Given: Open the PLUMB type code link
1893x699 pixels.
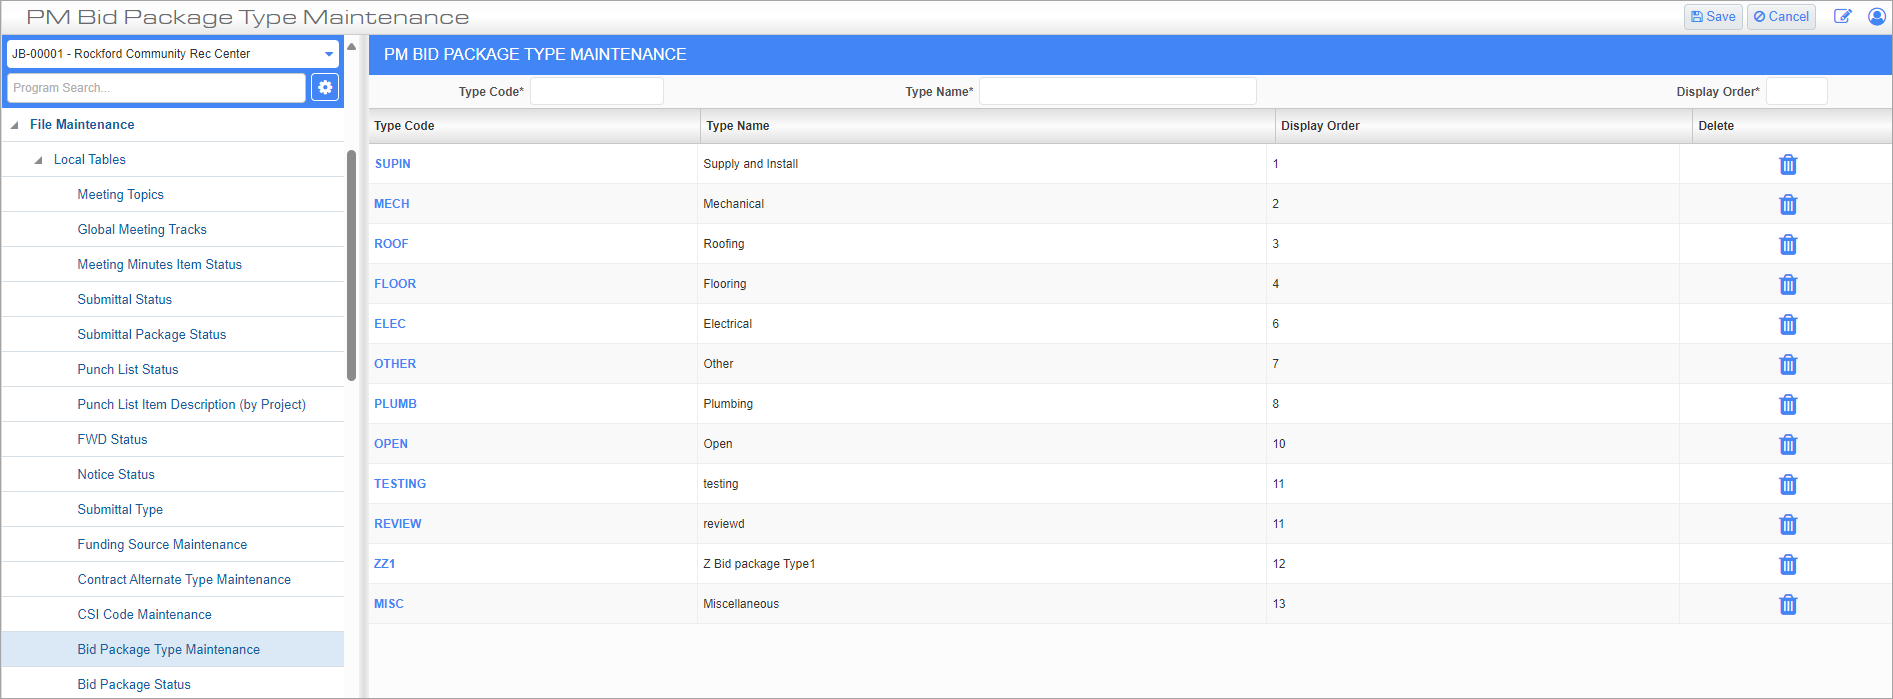Looking at the screenshot, I should point(395,404).
